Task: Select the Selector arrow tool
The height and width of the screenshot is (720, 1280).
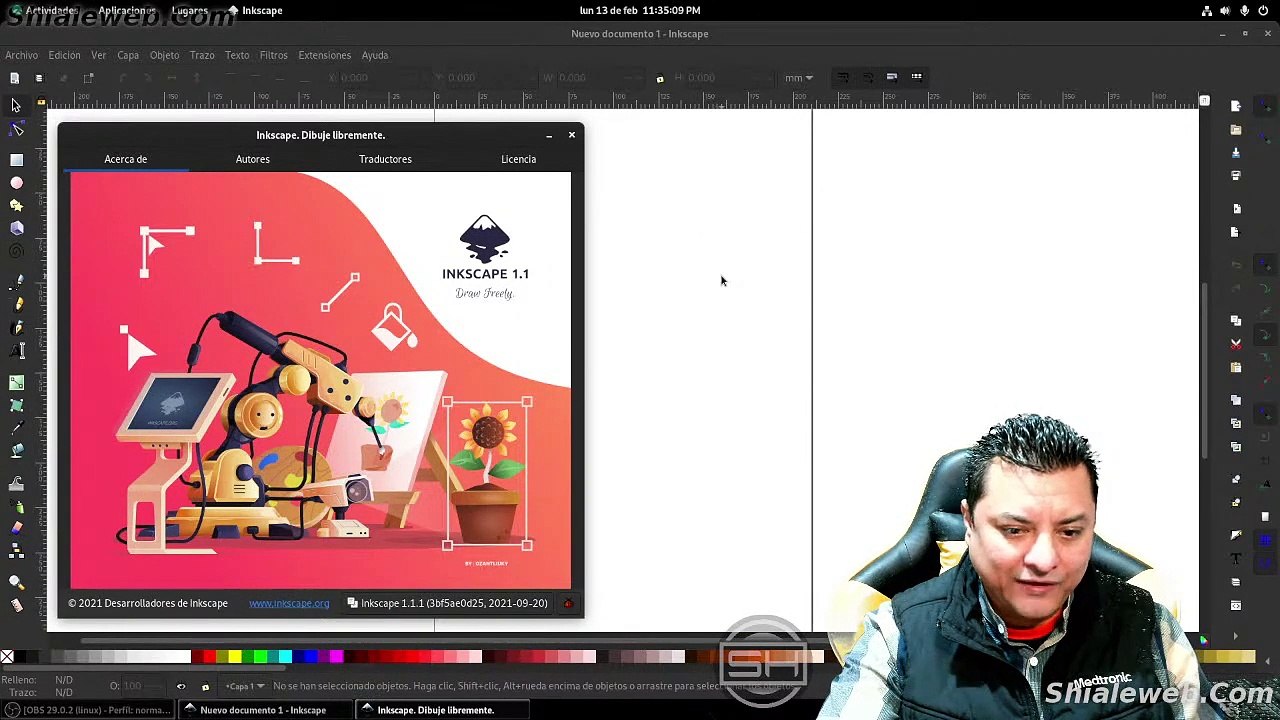Action: [x=16, y=105]
